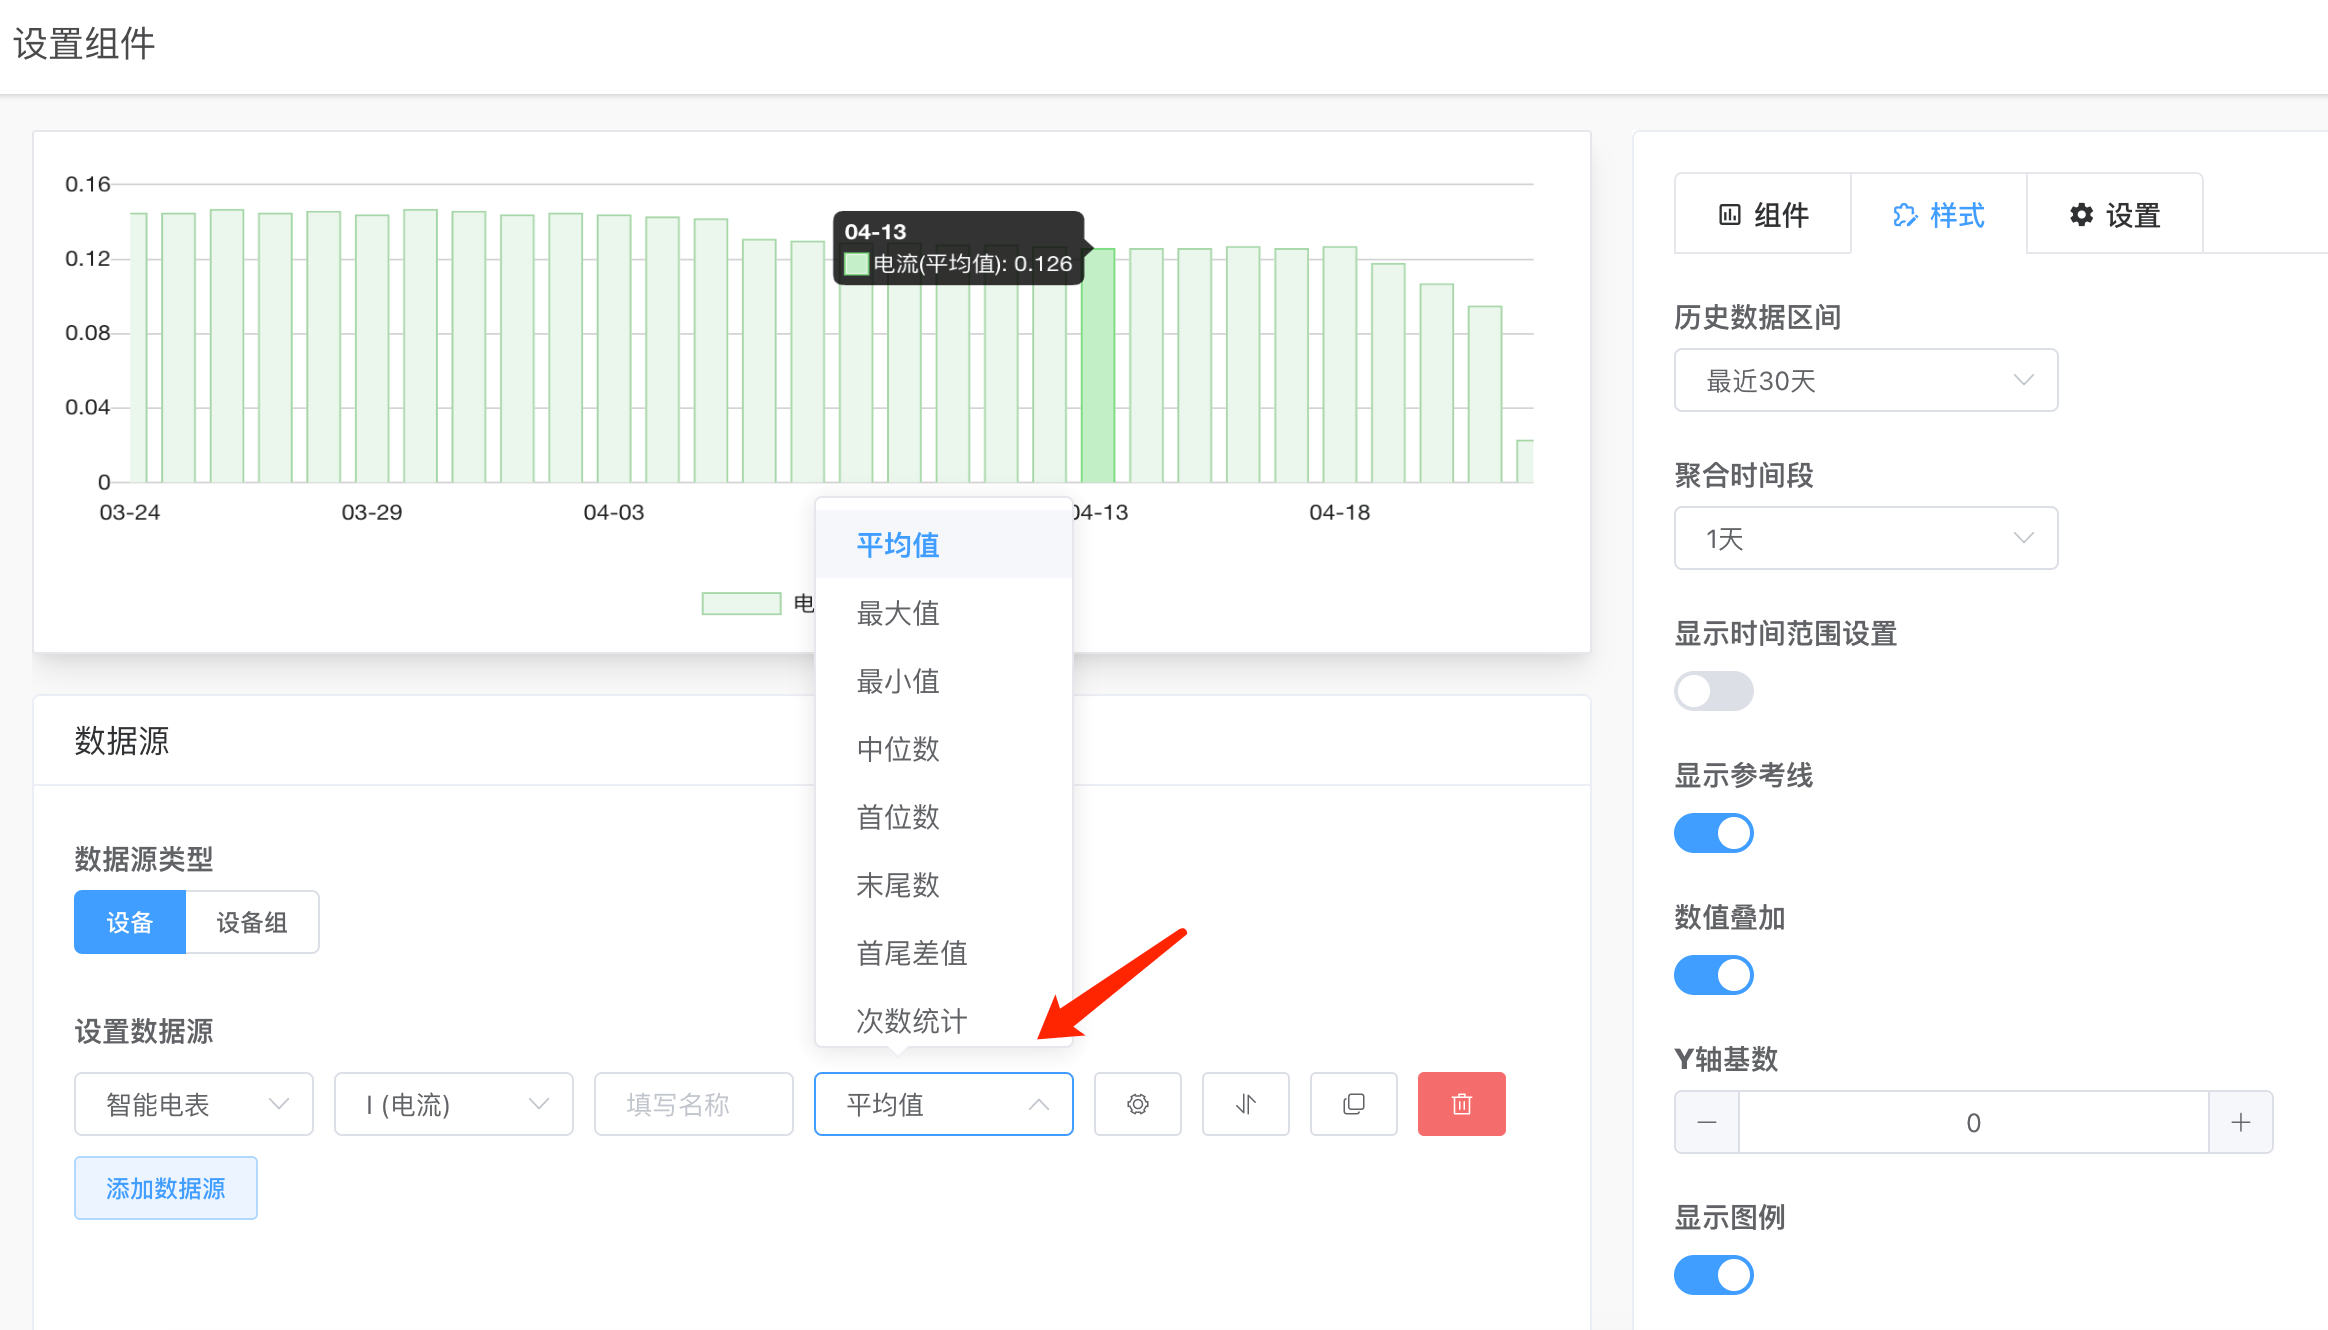Open the 历史数据区间 dropdown showing 最近30天
The image size is (2328, 1330).
1865,380
